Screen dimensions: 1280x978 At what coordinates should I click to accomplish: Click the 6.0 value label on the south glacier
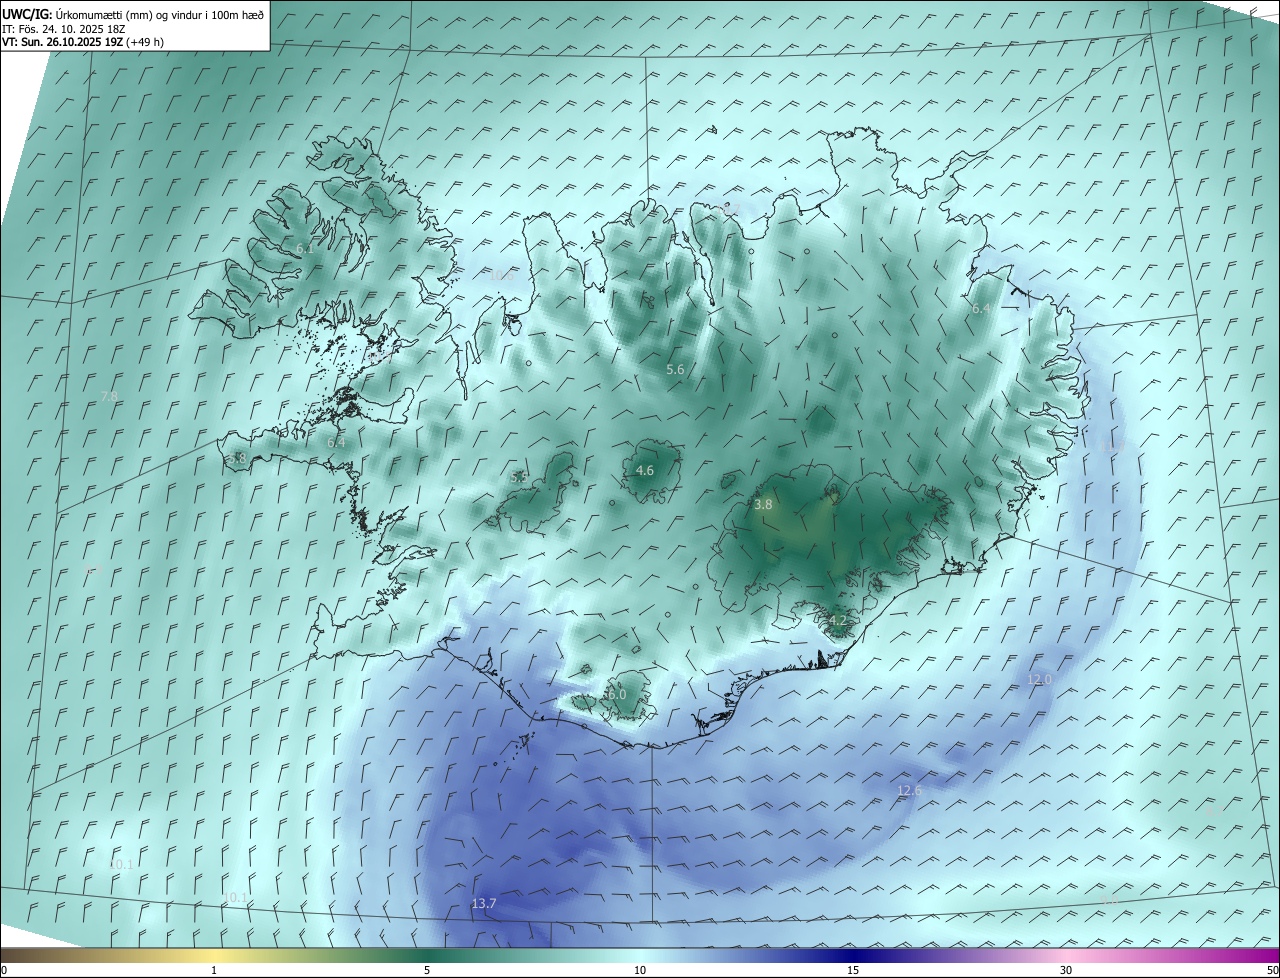(616, 694)
